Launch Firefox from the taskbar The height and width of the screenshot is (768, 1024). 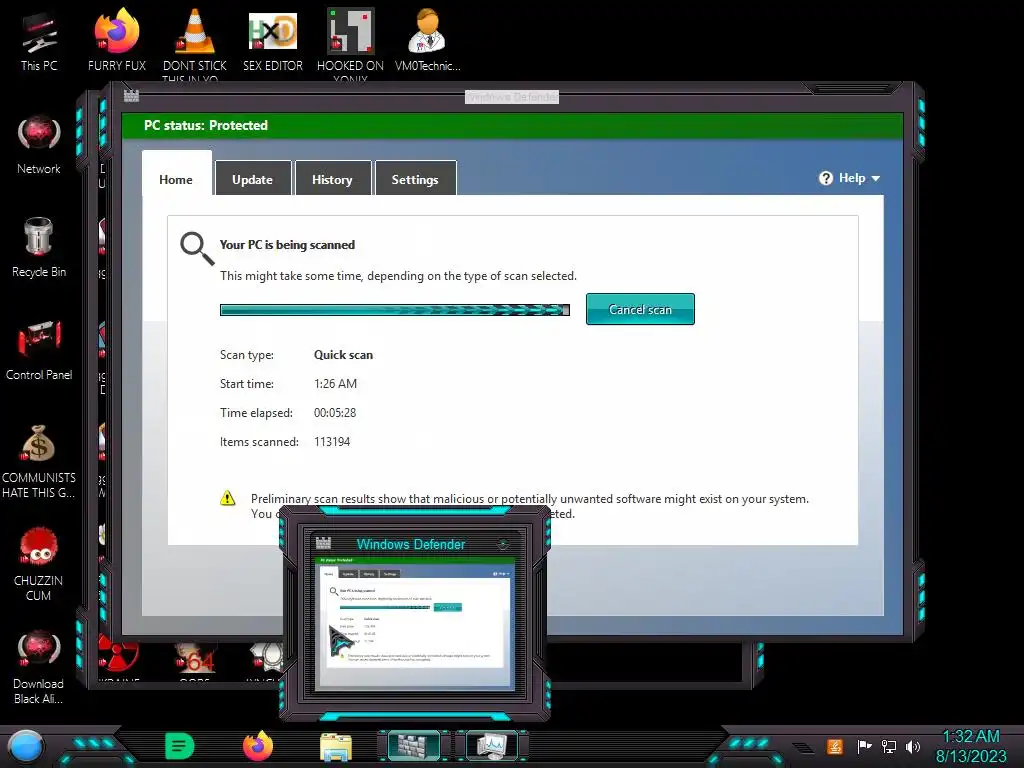[258, 746]
